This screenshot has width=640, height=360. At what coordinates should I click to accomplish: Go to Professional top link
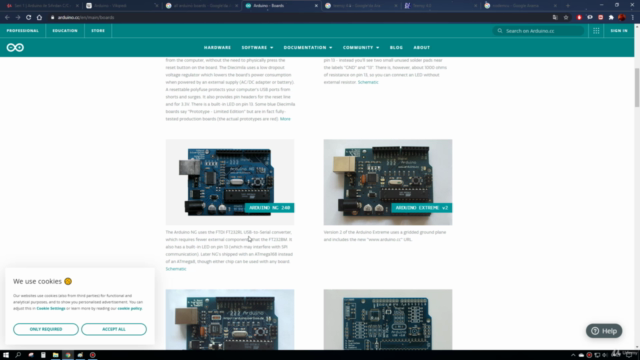tap(22, 31)
